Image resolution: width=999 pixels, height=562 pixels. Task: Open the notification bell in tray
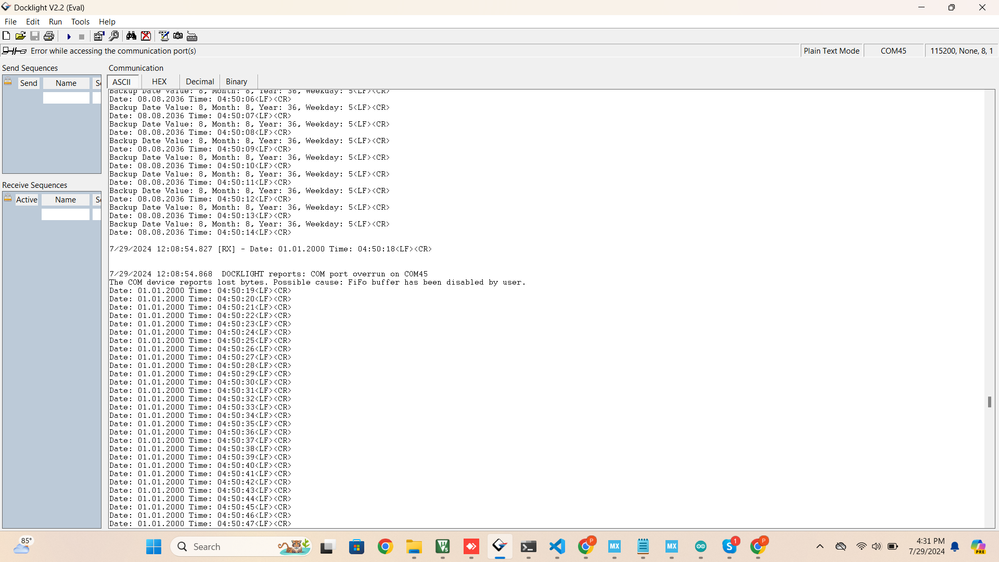coord(955,547)
